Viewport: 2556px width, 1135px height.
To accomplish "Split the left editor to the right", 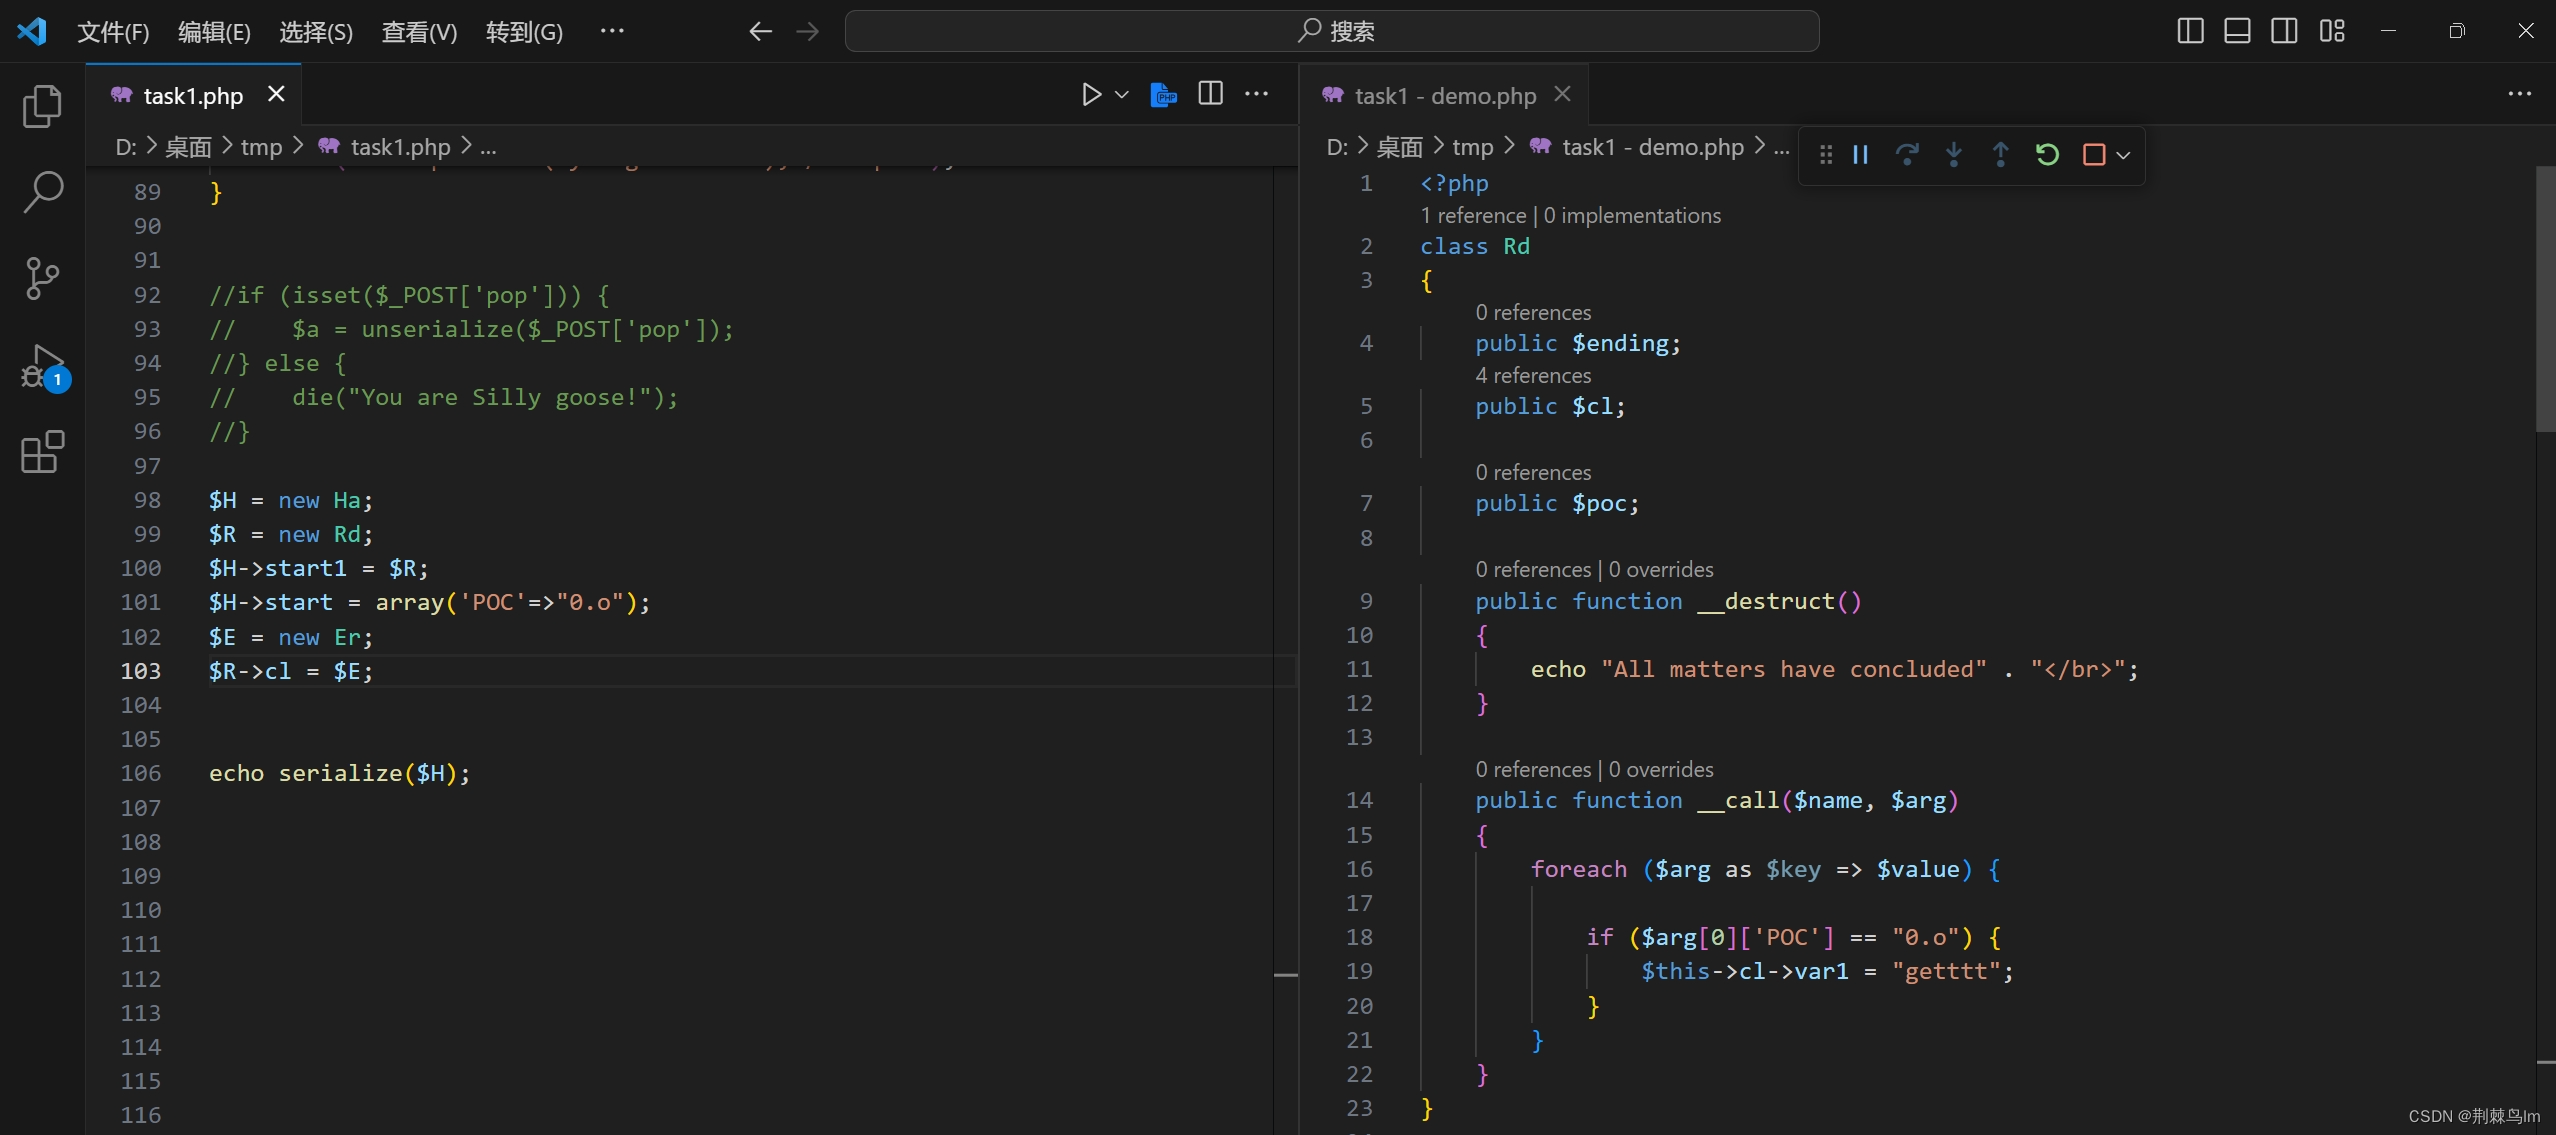I will [1210, 94].
